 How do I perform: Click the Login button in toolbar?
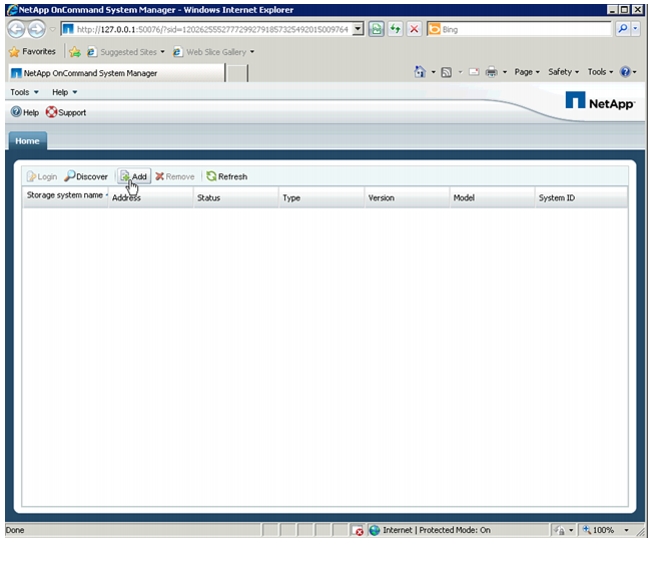41,177
